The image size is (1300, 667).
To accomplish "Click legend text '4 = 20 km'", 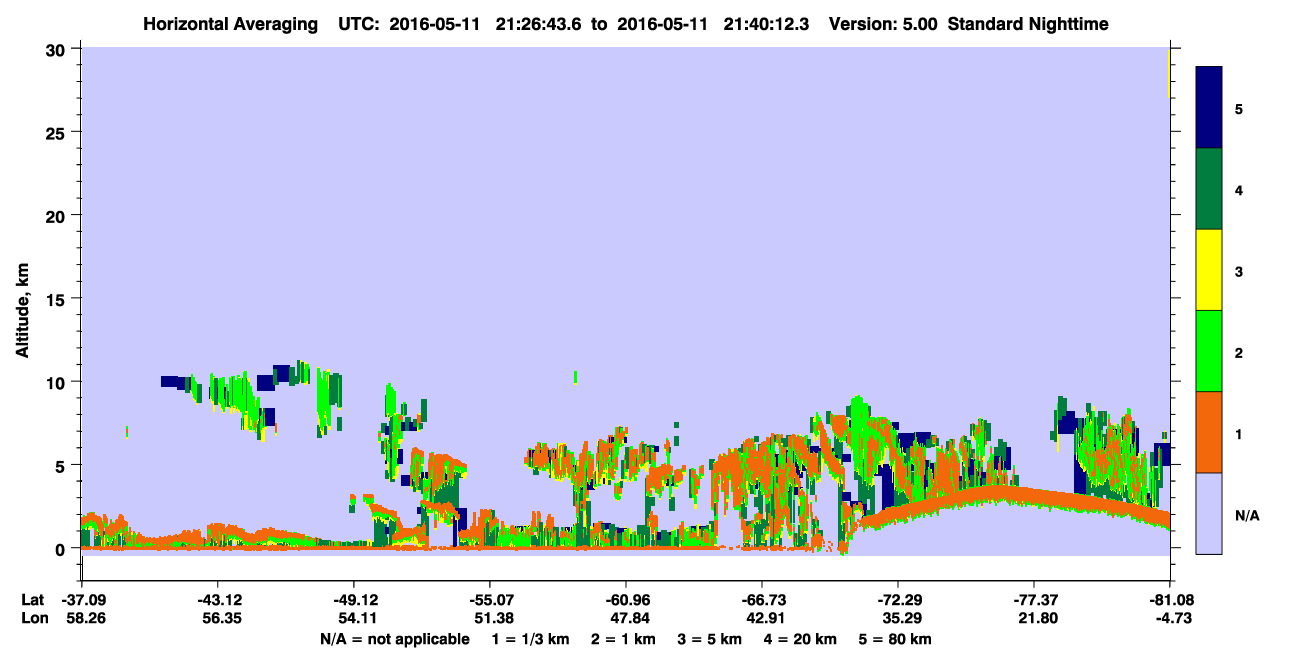I will pyautogui.click(x=799, y=639).
